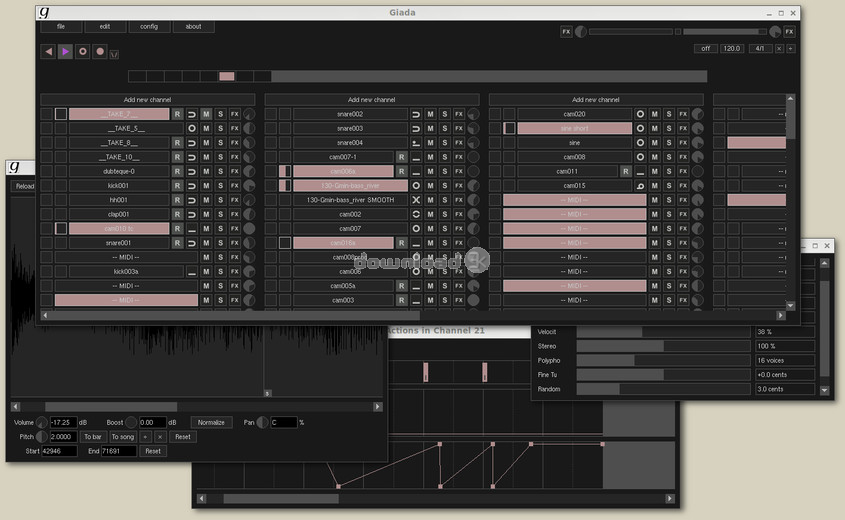Click the input record button
The height and width of the screenshot is (520, 845).
pos(100,51)
